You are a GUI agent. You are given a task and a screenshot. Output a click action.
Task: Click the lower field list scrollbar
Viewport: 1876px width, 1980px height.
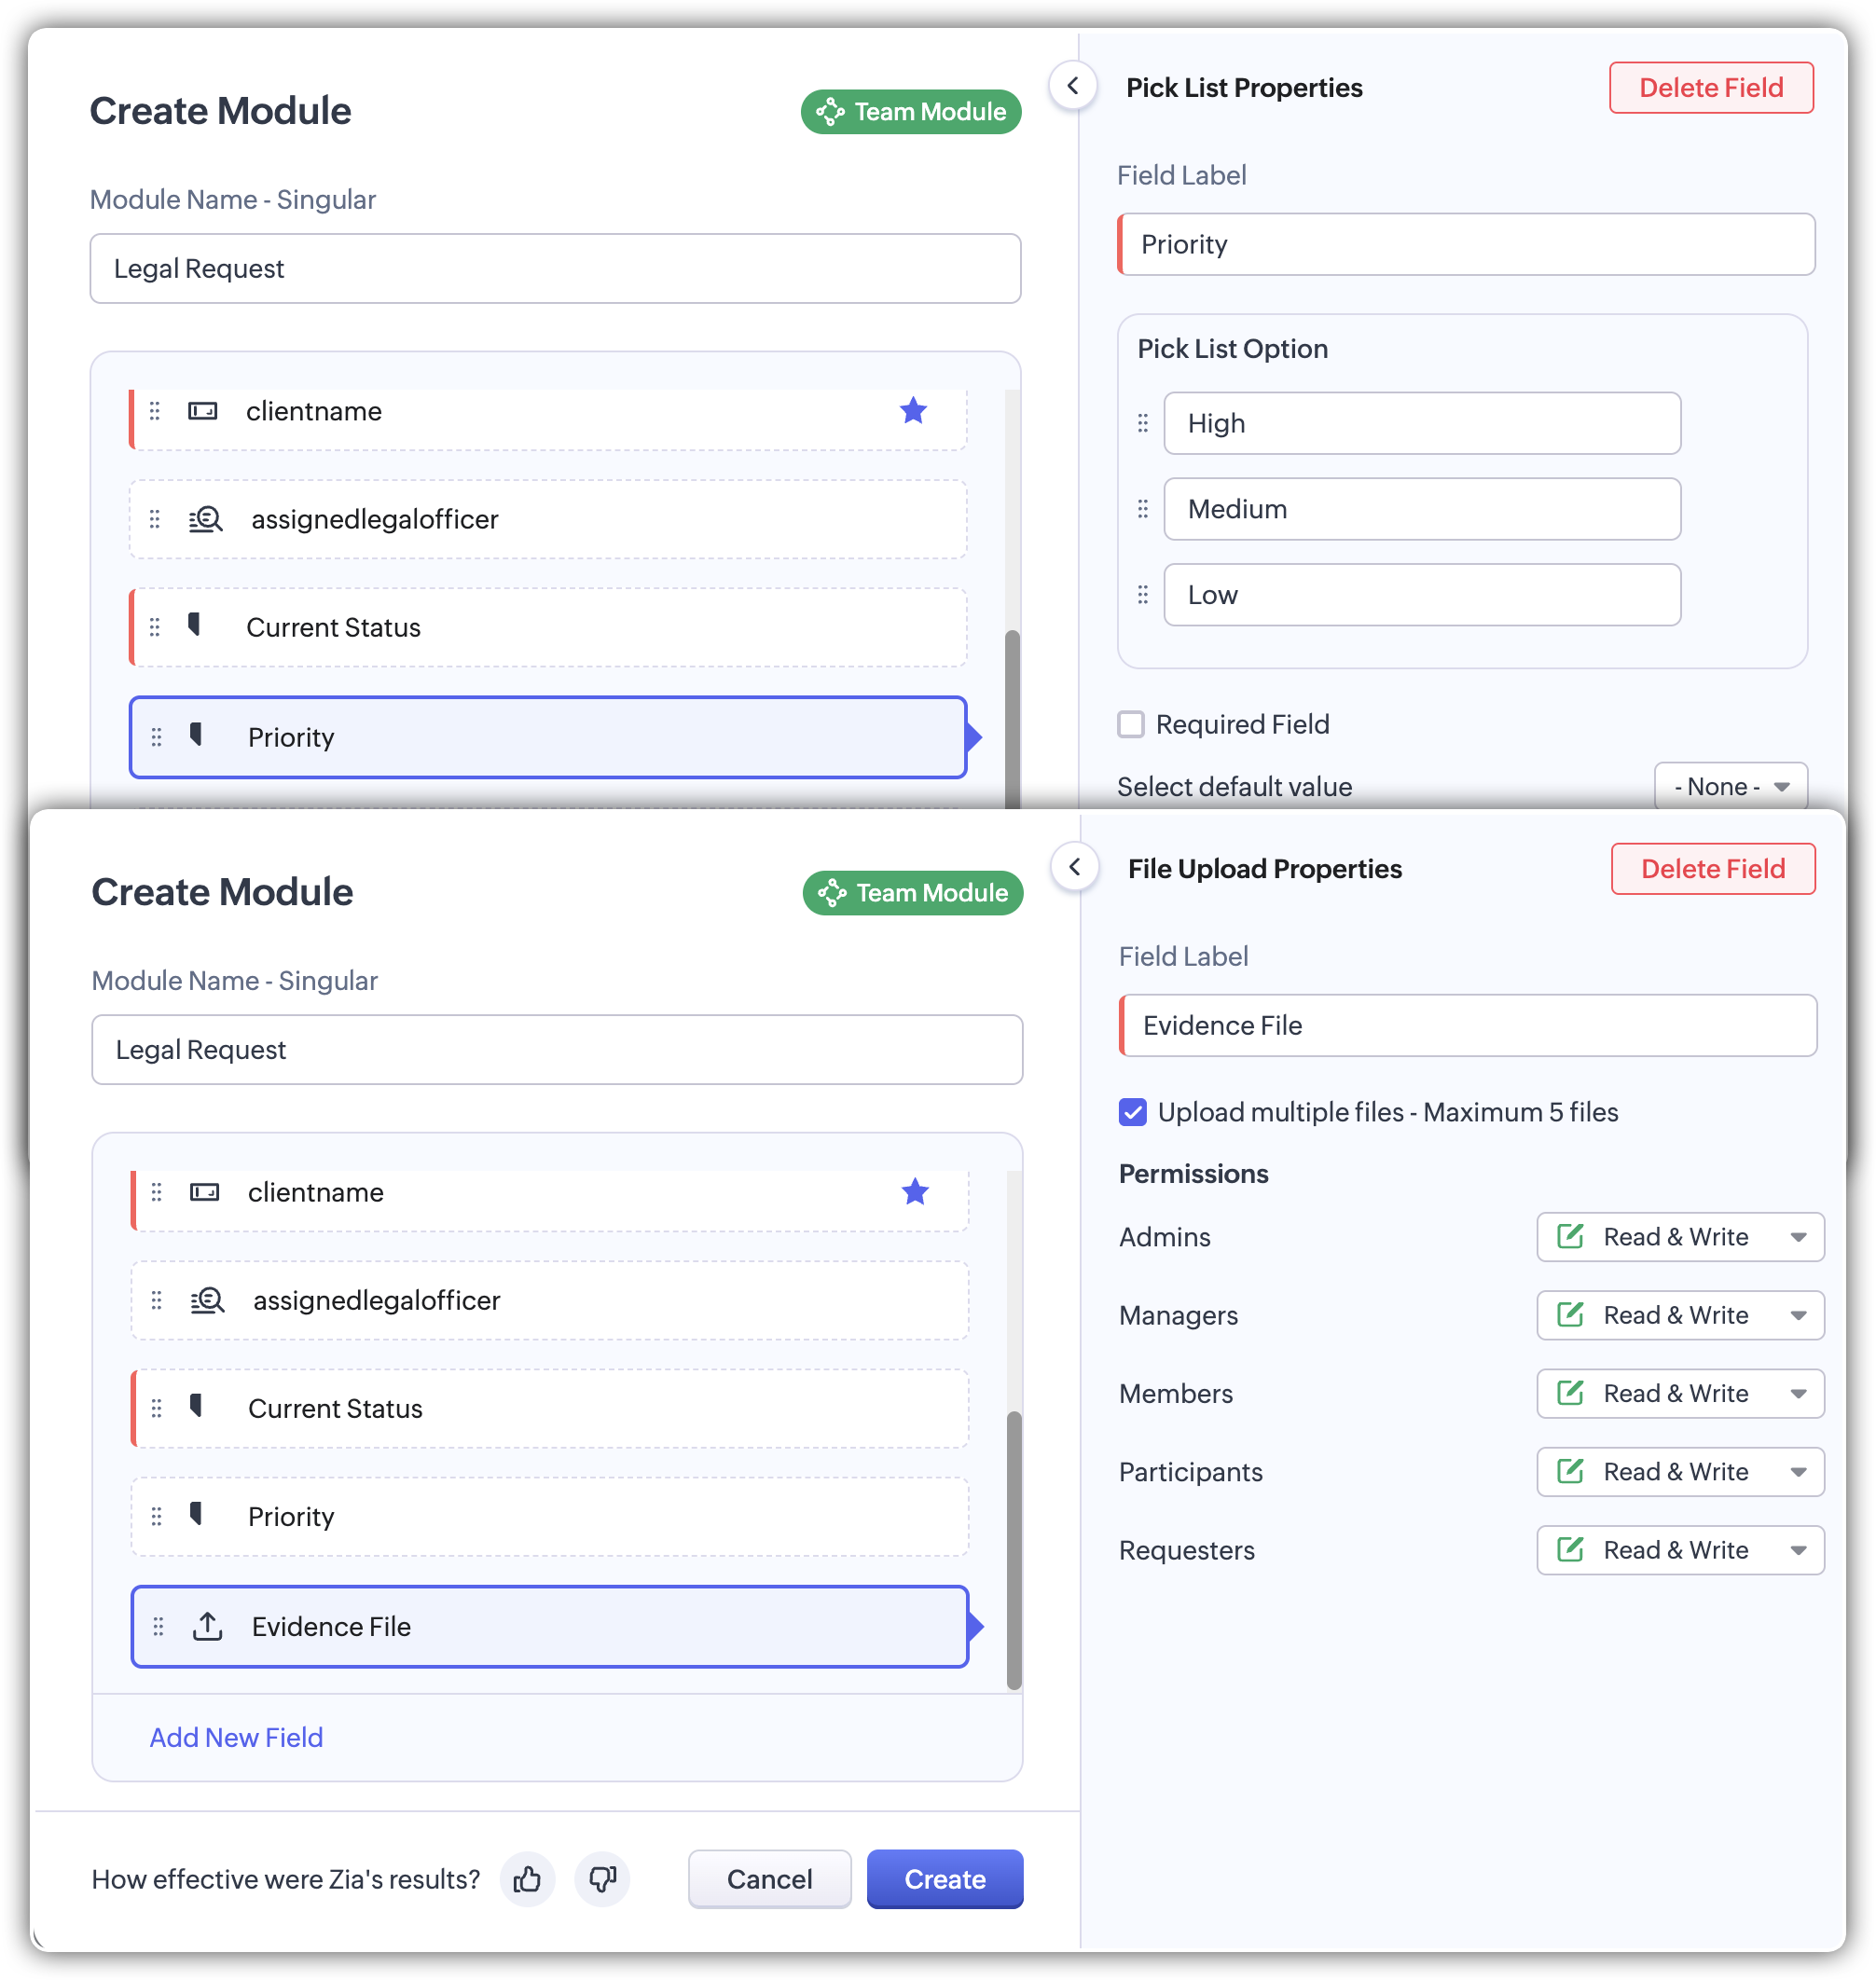pyautogui.click(x=1014, y=1550)
